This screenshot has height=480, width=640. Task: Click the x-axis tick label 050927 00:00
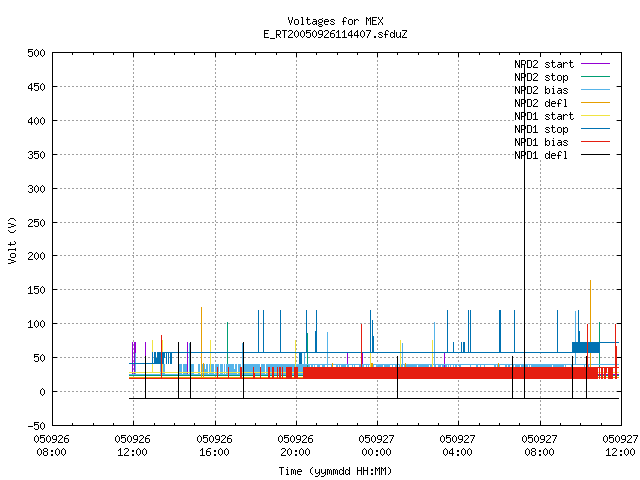click(x=376, y=446)
